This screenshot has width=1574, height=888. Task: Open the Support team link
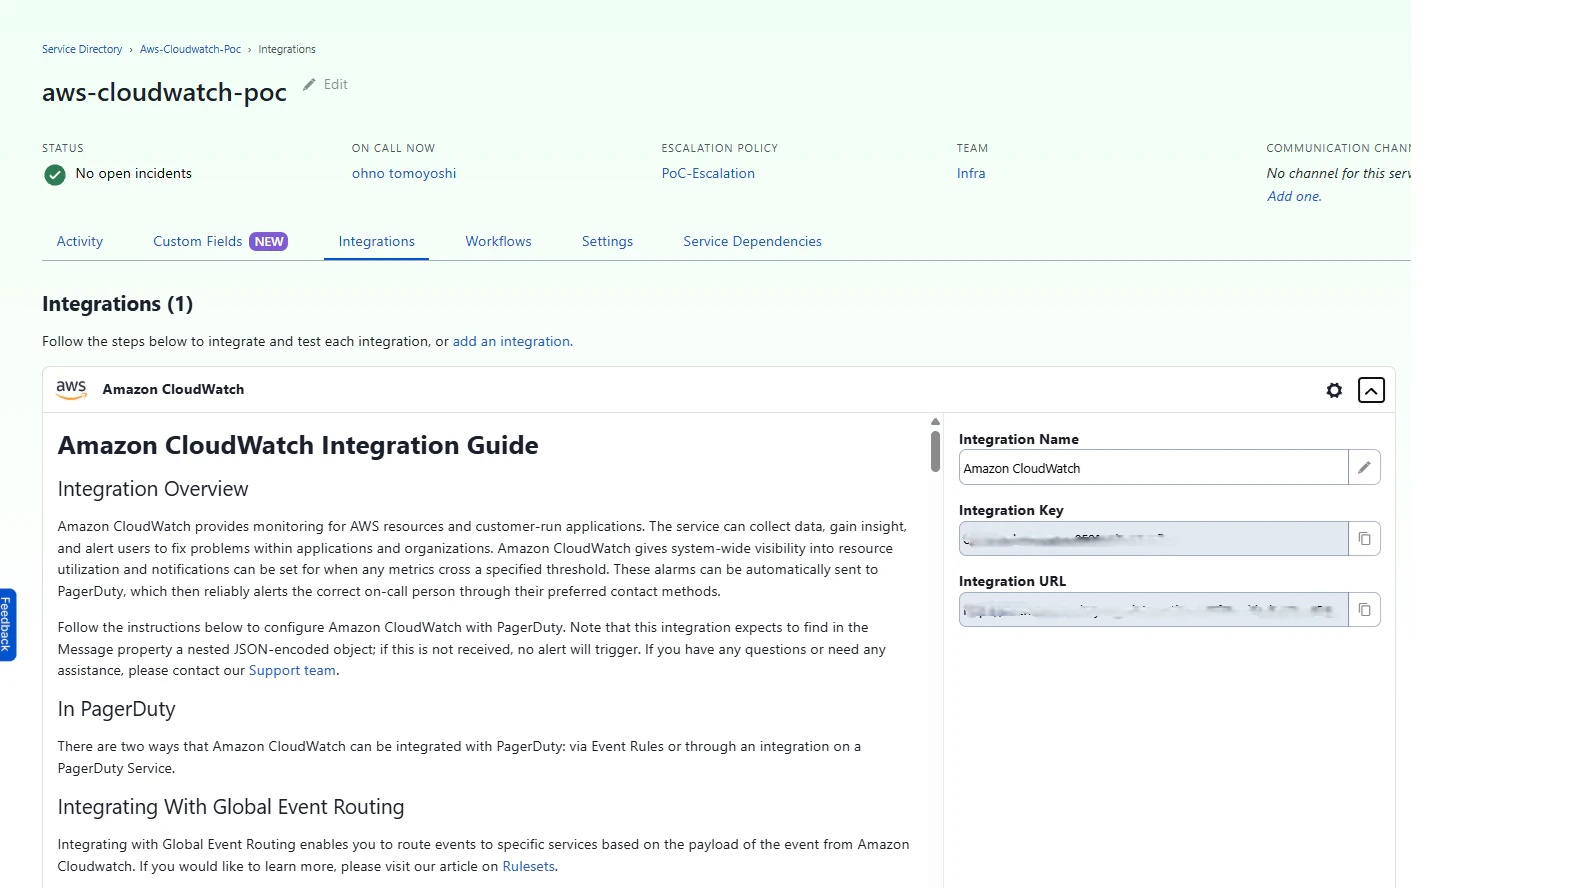[292, 671]
